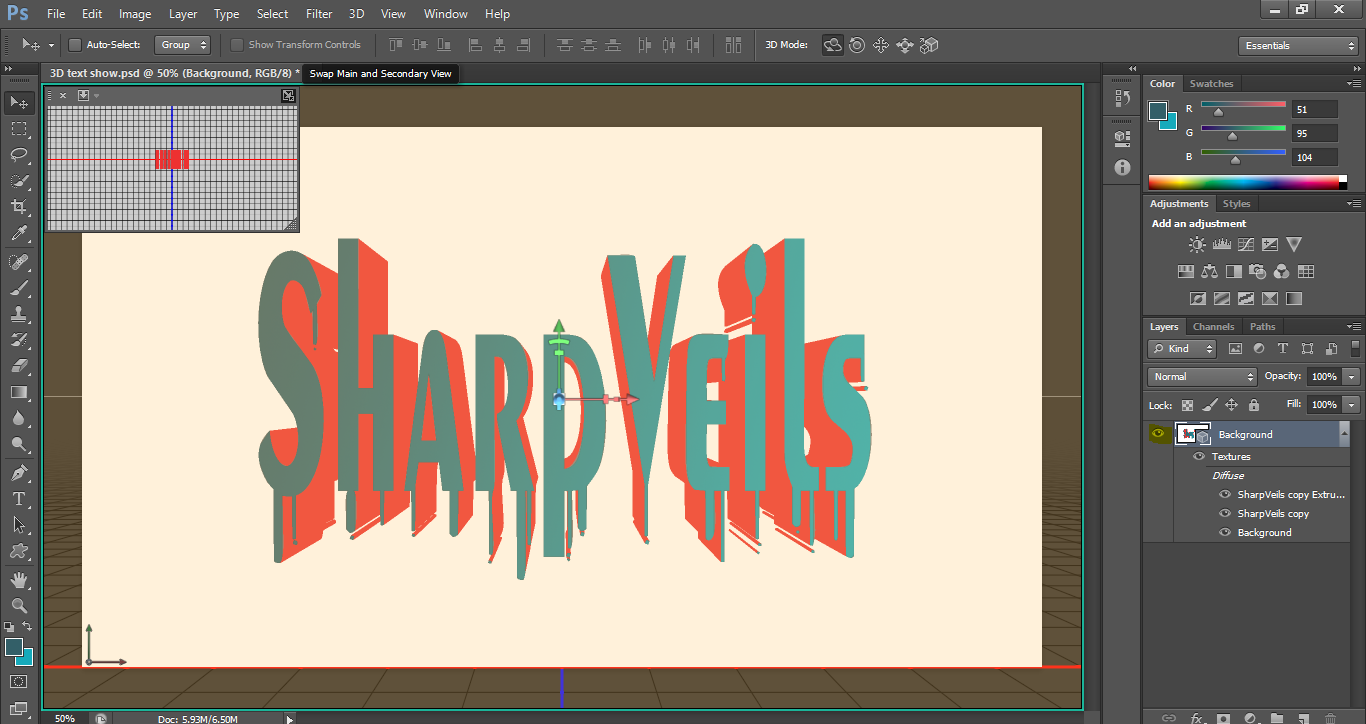Click the Brightness/Contrast adjustment icon

point(1197,244)
